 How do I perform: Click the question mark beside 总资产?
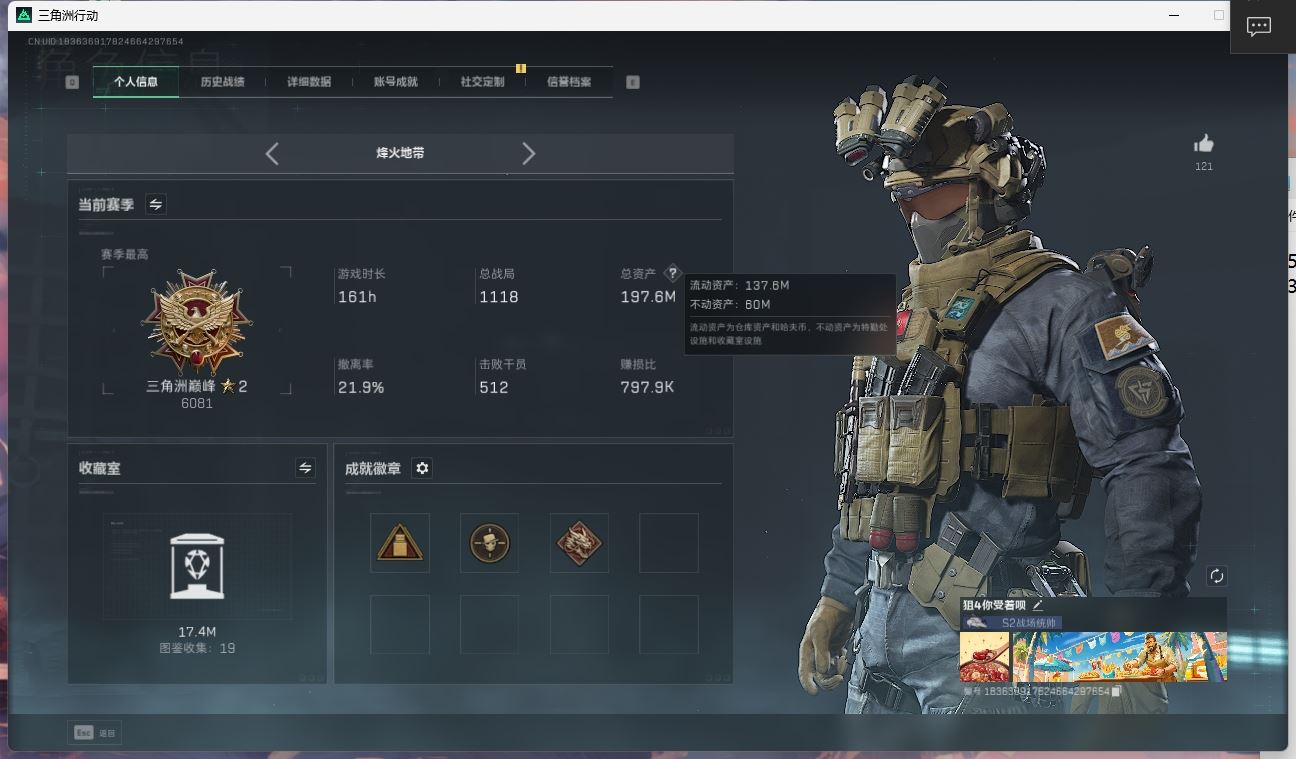pos(672,273)
